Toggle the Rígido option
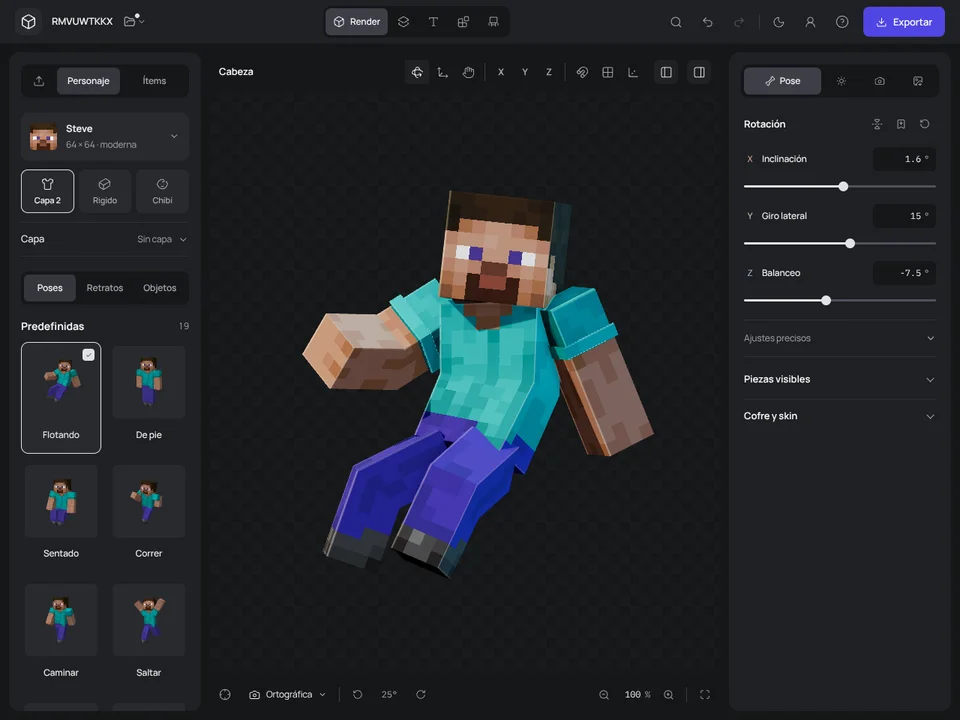Screen dimensions: 960x720 [105, 191]
